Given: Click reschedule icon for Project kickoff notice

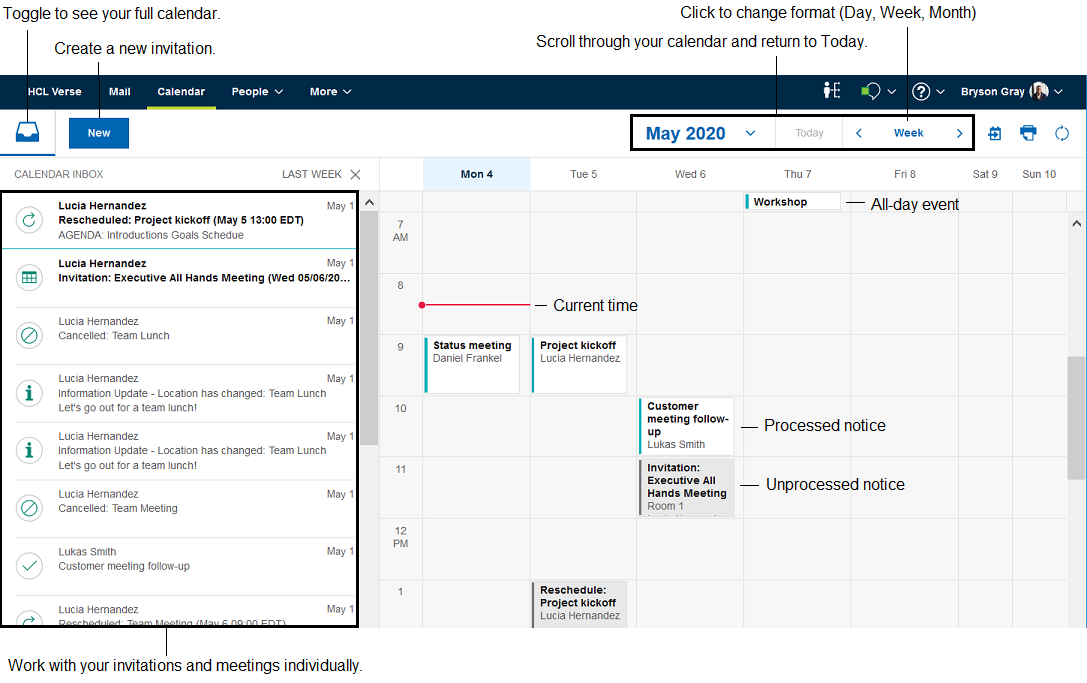Looking at the screenshot, I should pyautogui.click(x=30, y=220).
